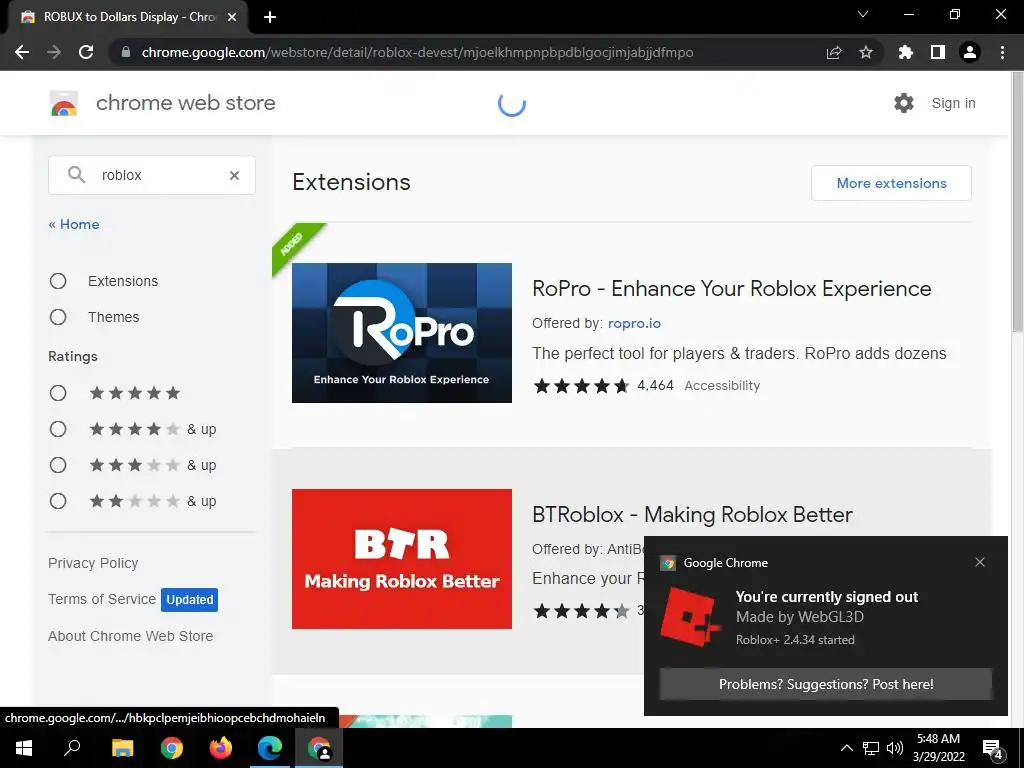The image size is (1024, 768).
Task: Open the Extensions puzzle menu
Action: click(905, 52)
